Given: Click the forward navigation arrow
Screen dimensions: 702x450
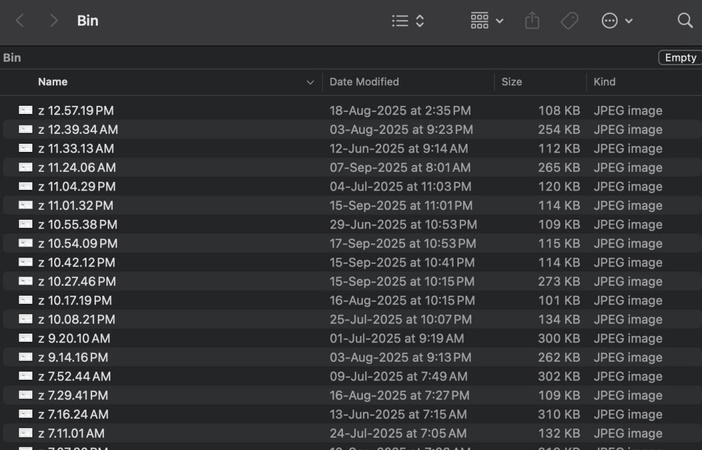Looking at the screenshot, I should click(x=54, y=21).
